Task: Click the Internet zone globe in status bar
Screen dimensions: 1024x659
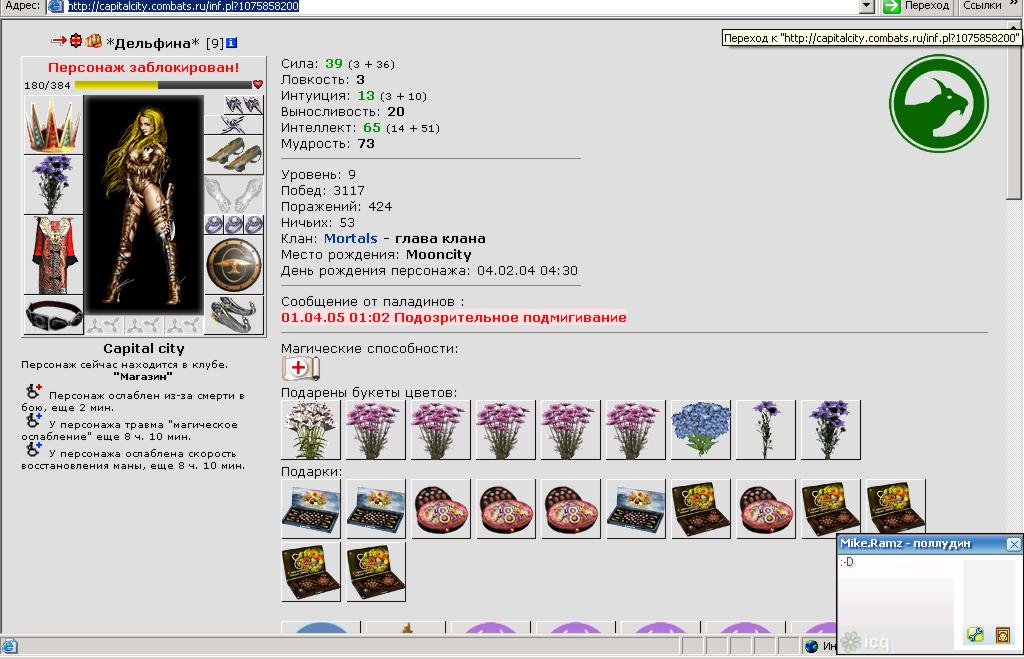Action: [812, 646]
